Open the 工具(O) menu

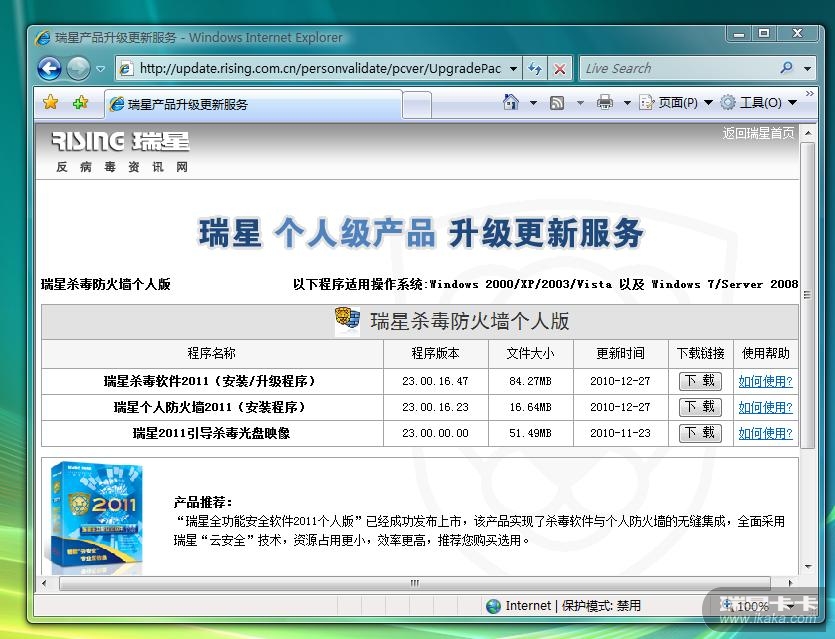(x=759, y=102)
